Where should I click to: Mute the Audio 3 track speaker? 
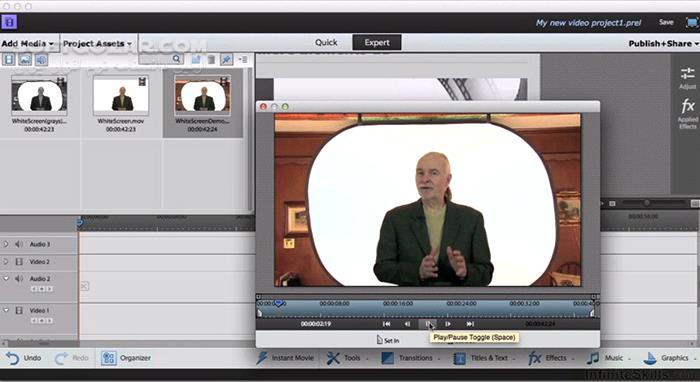click(x=19, y=244)
